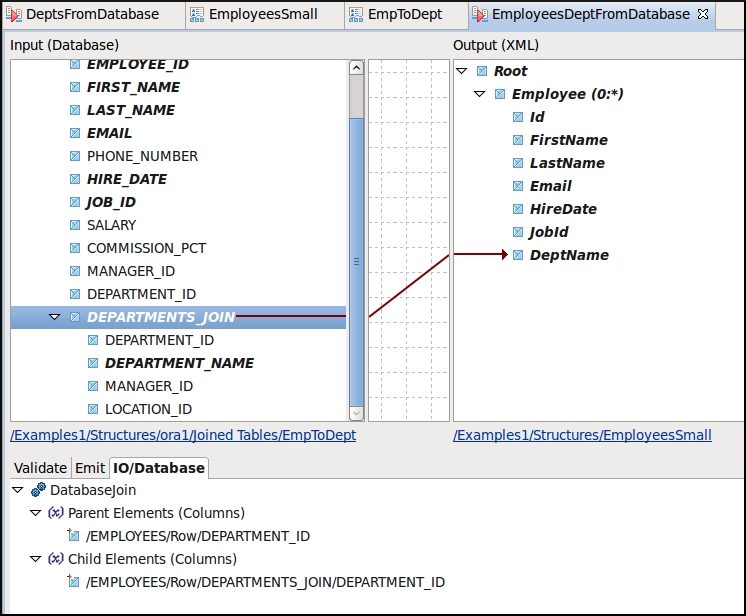This screenshot has width=746, height=616.
Task: Collapse the DatabaseJoin node
Action: click(18, 490)
